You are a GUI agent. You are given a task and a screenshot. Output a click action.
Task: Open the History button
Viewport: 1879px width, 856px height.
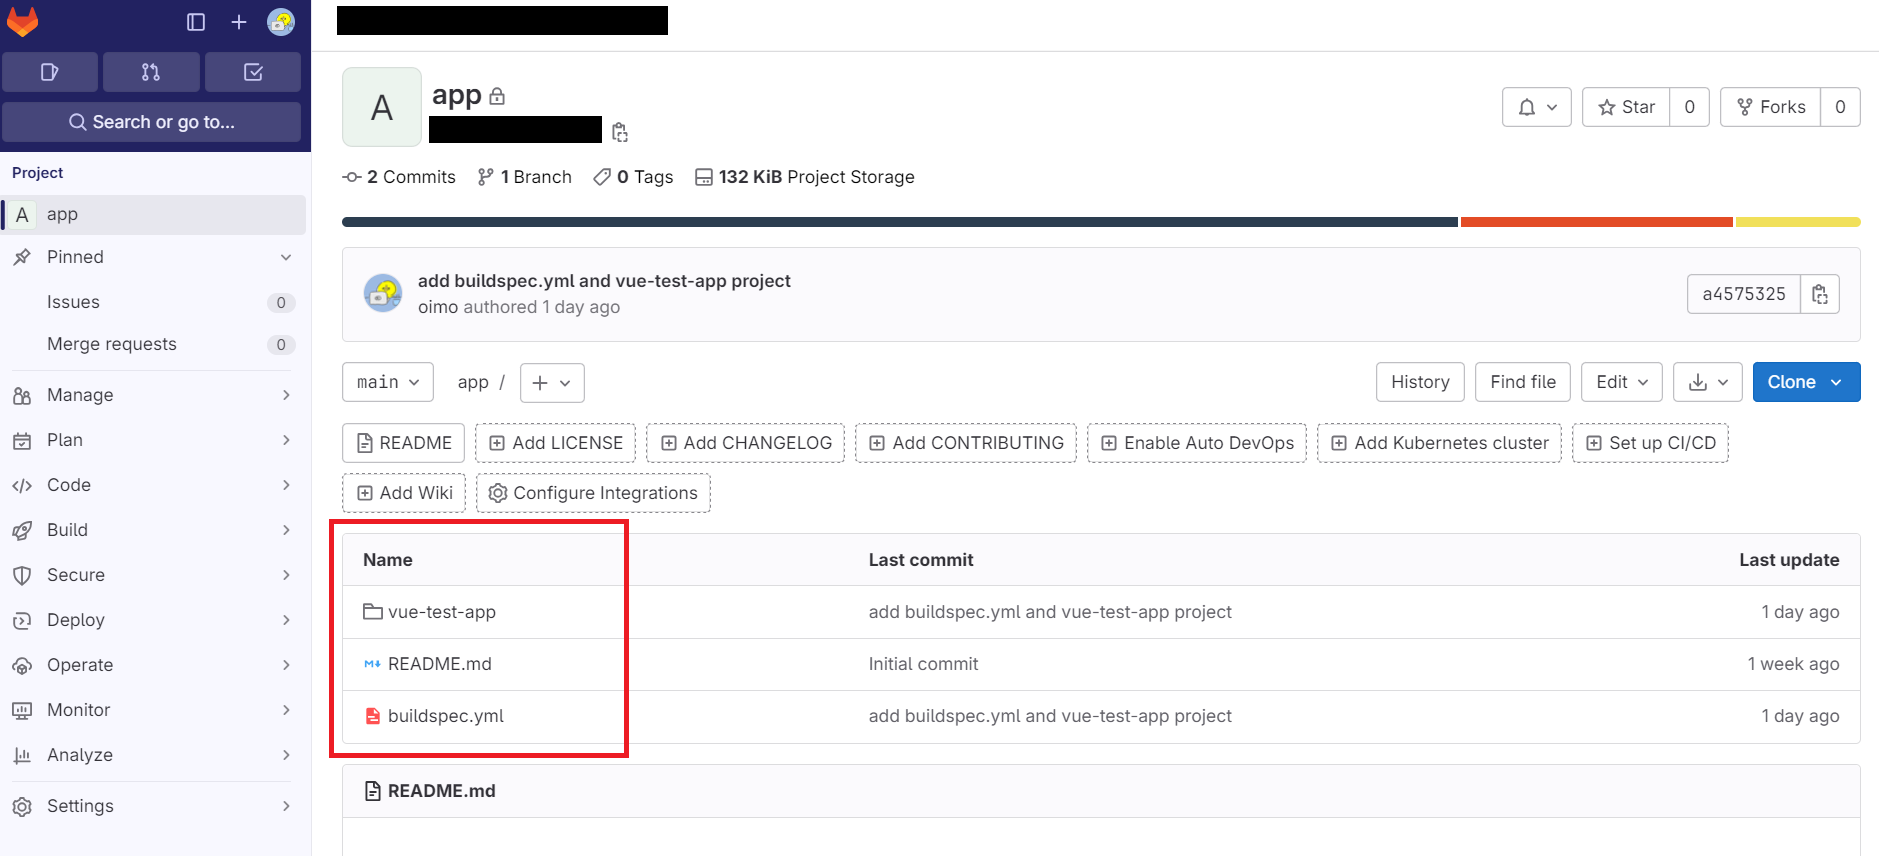click(1420, 382)
